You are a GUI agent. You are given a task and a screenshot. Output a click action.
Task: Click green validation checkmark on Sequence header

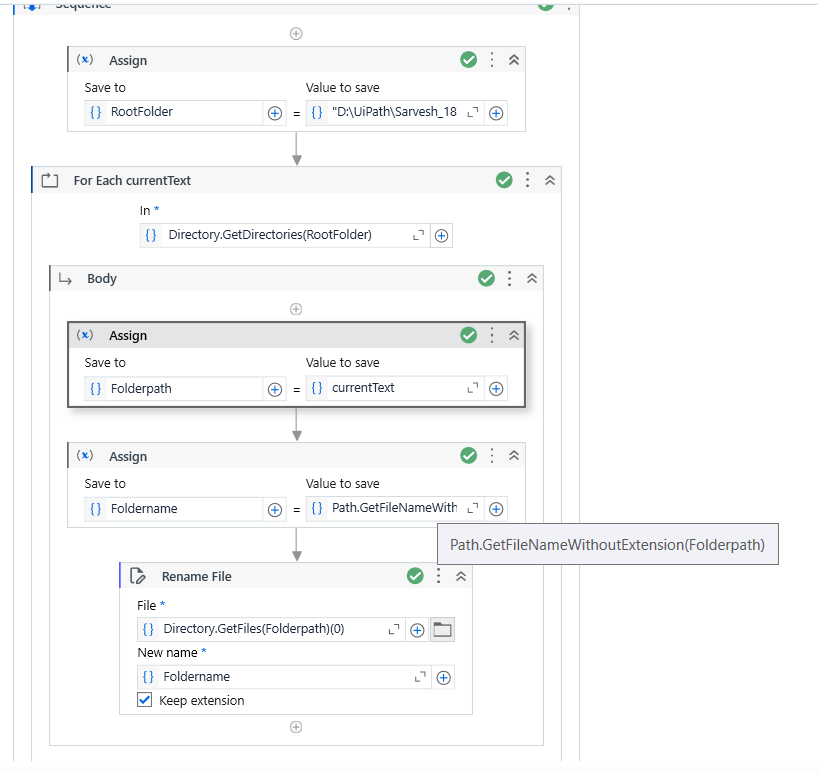point(545,5)
